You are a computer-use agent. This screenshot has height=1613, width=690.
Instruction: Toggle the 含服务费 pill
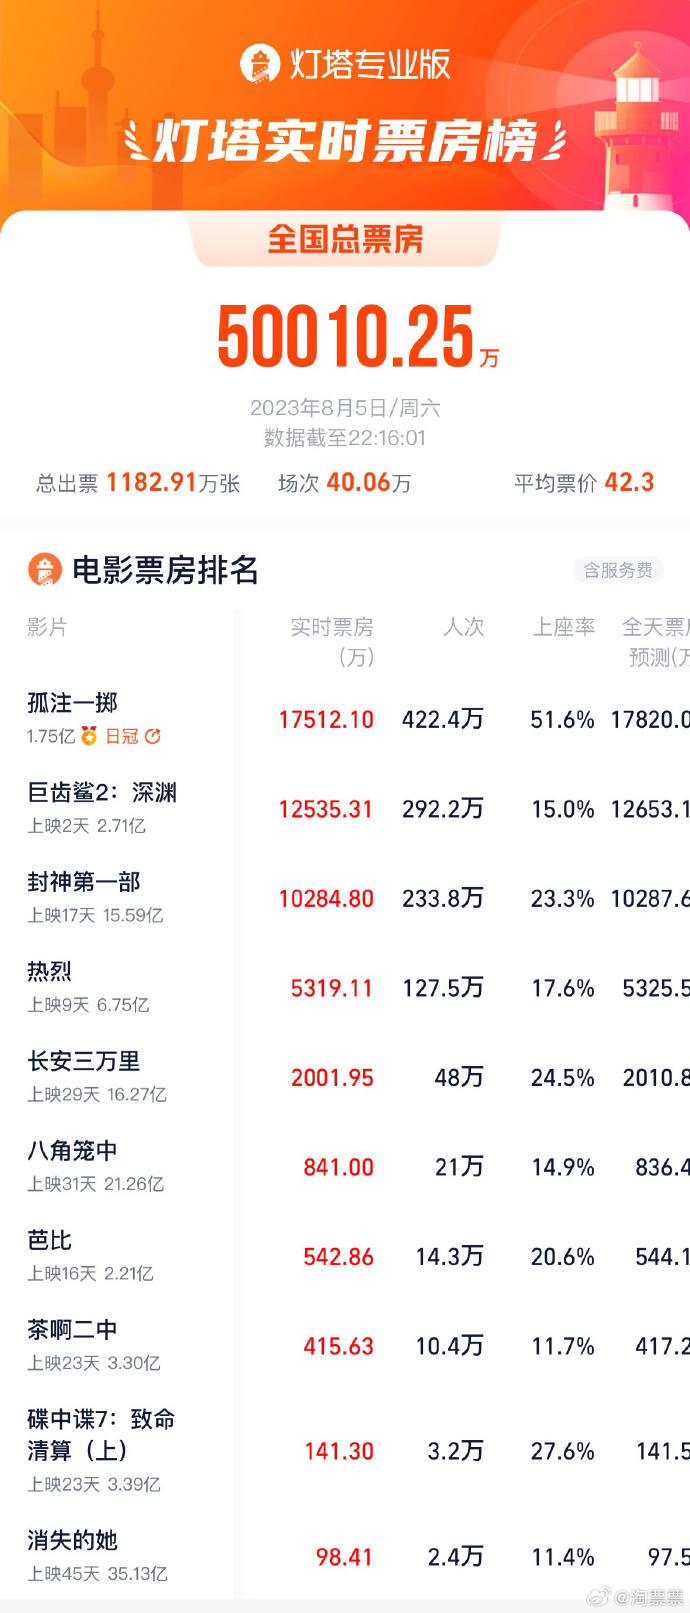[618, 570]
